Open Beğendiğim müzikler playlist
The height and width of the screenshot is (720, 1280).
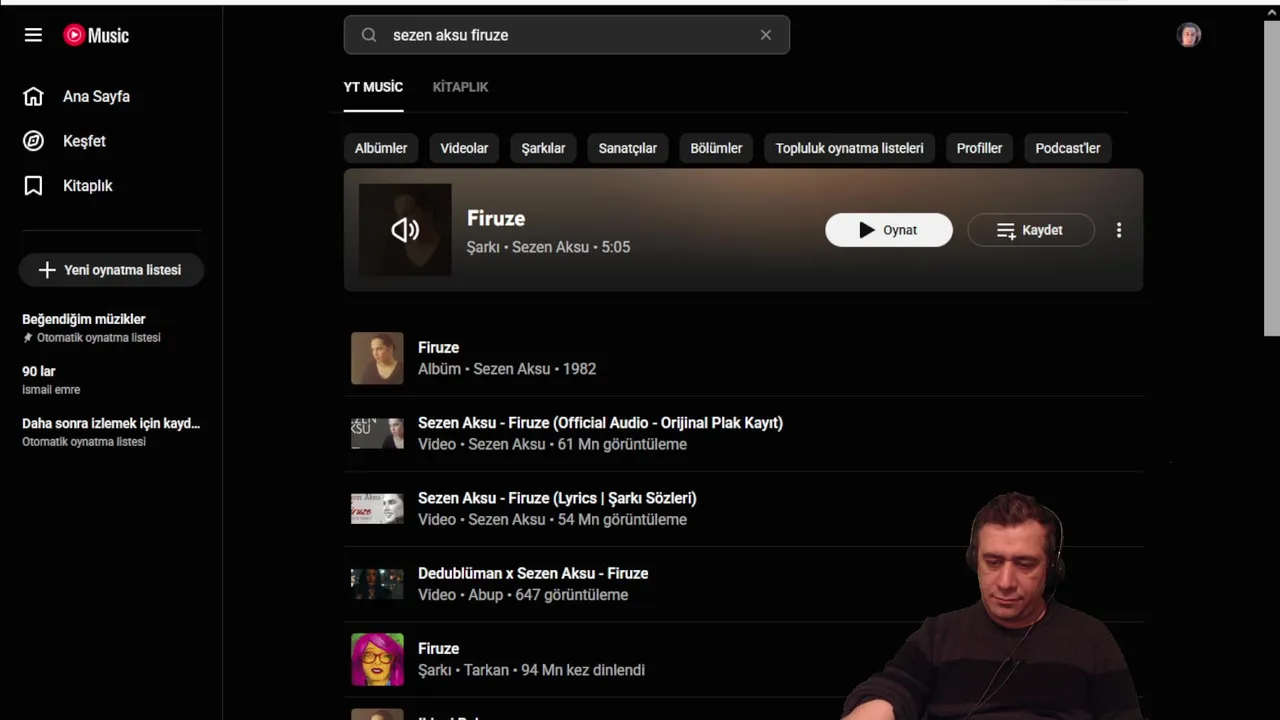coord(84,319)
